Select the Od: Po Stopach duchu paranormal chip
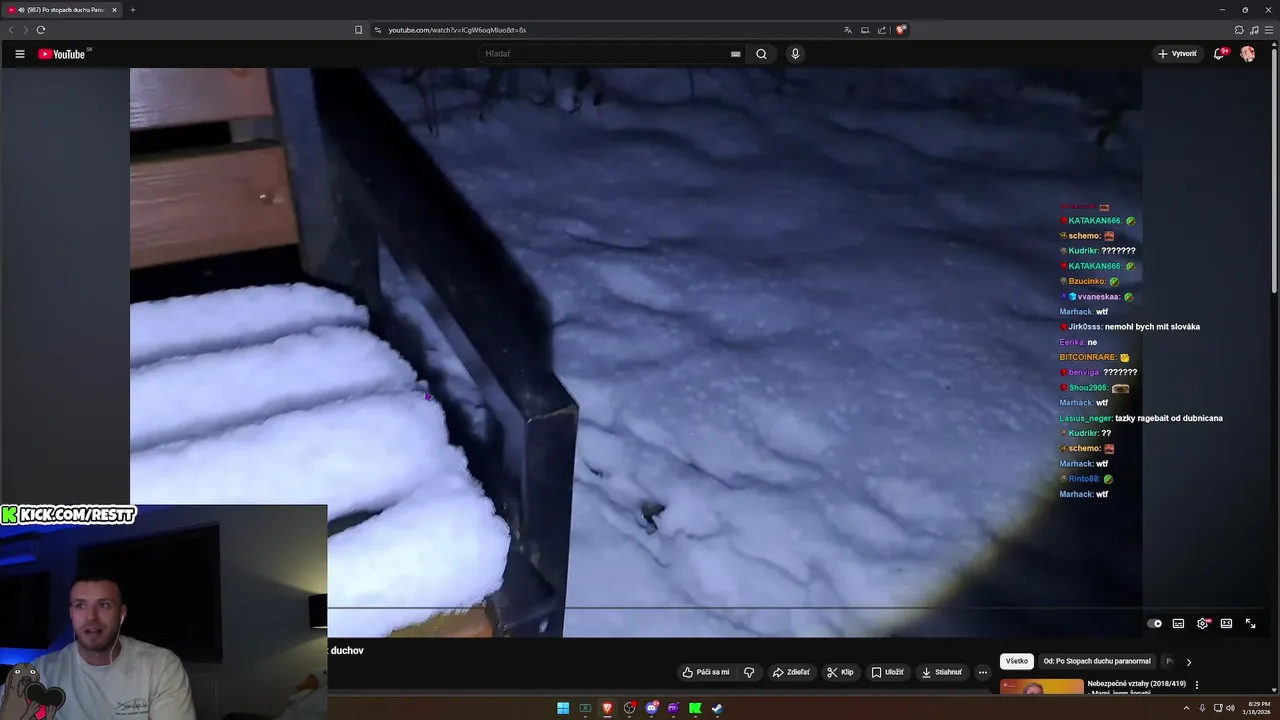 (1097, 661)
